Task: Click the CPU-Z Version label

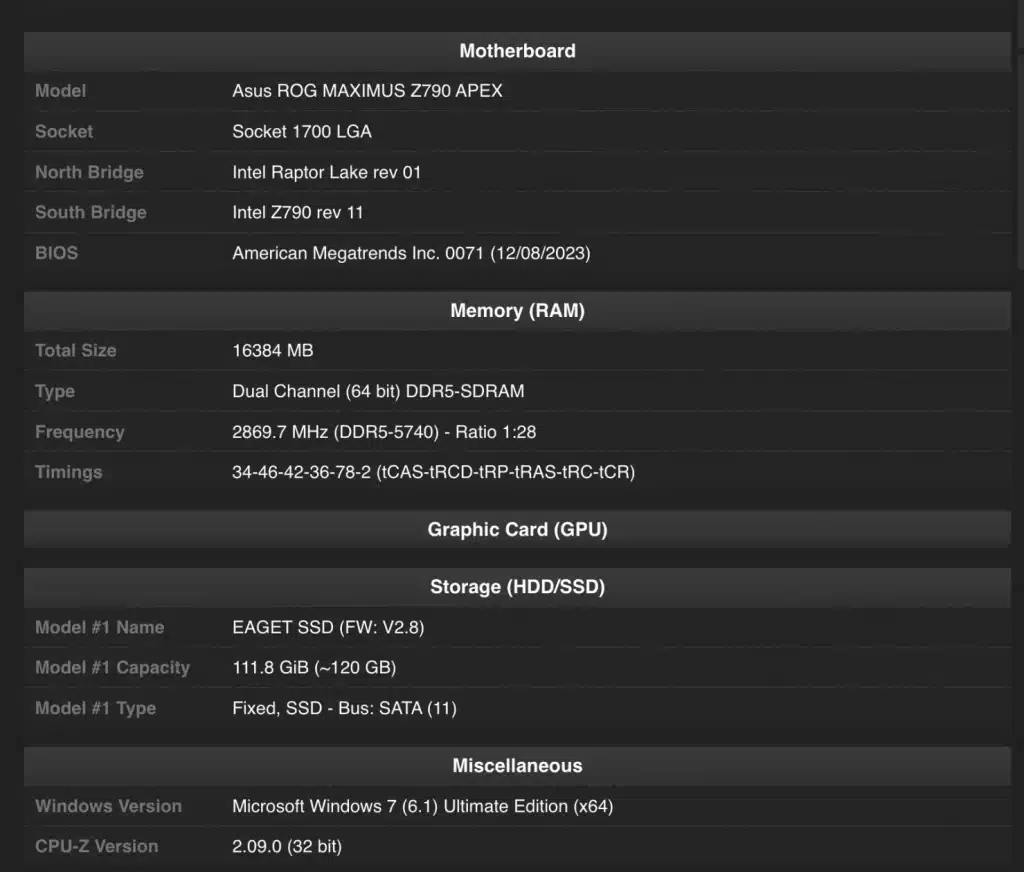Action: click(x=97, y=847)
